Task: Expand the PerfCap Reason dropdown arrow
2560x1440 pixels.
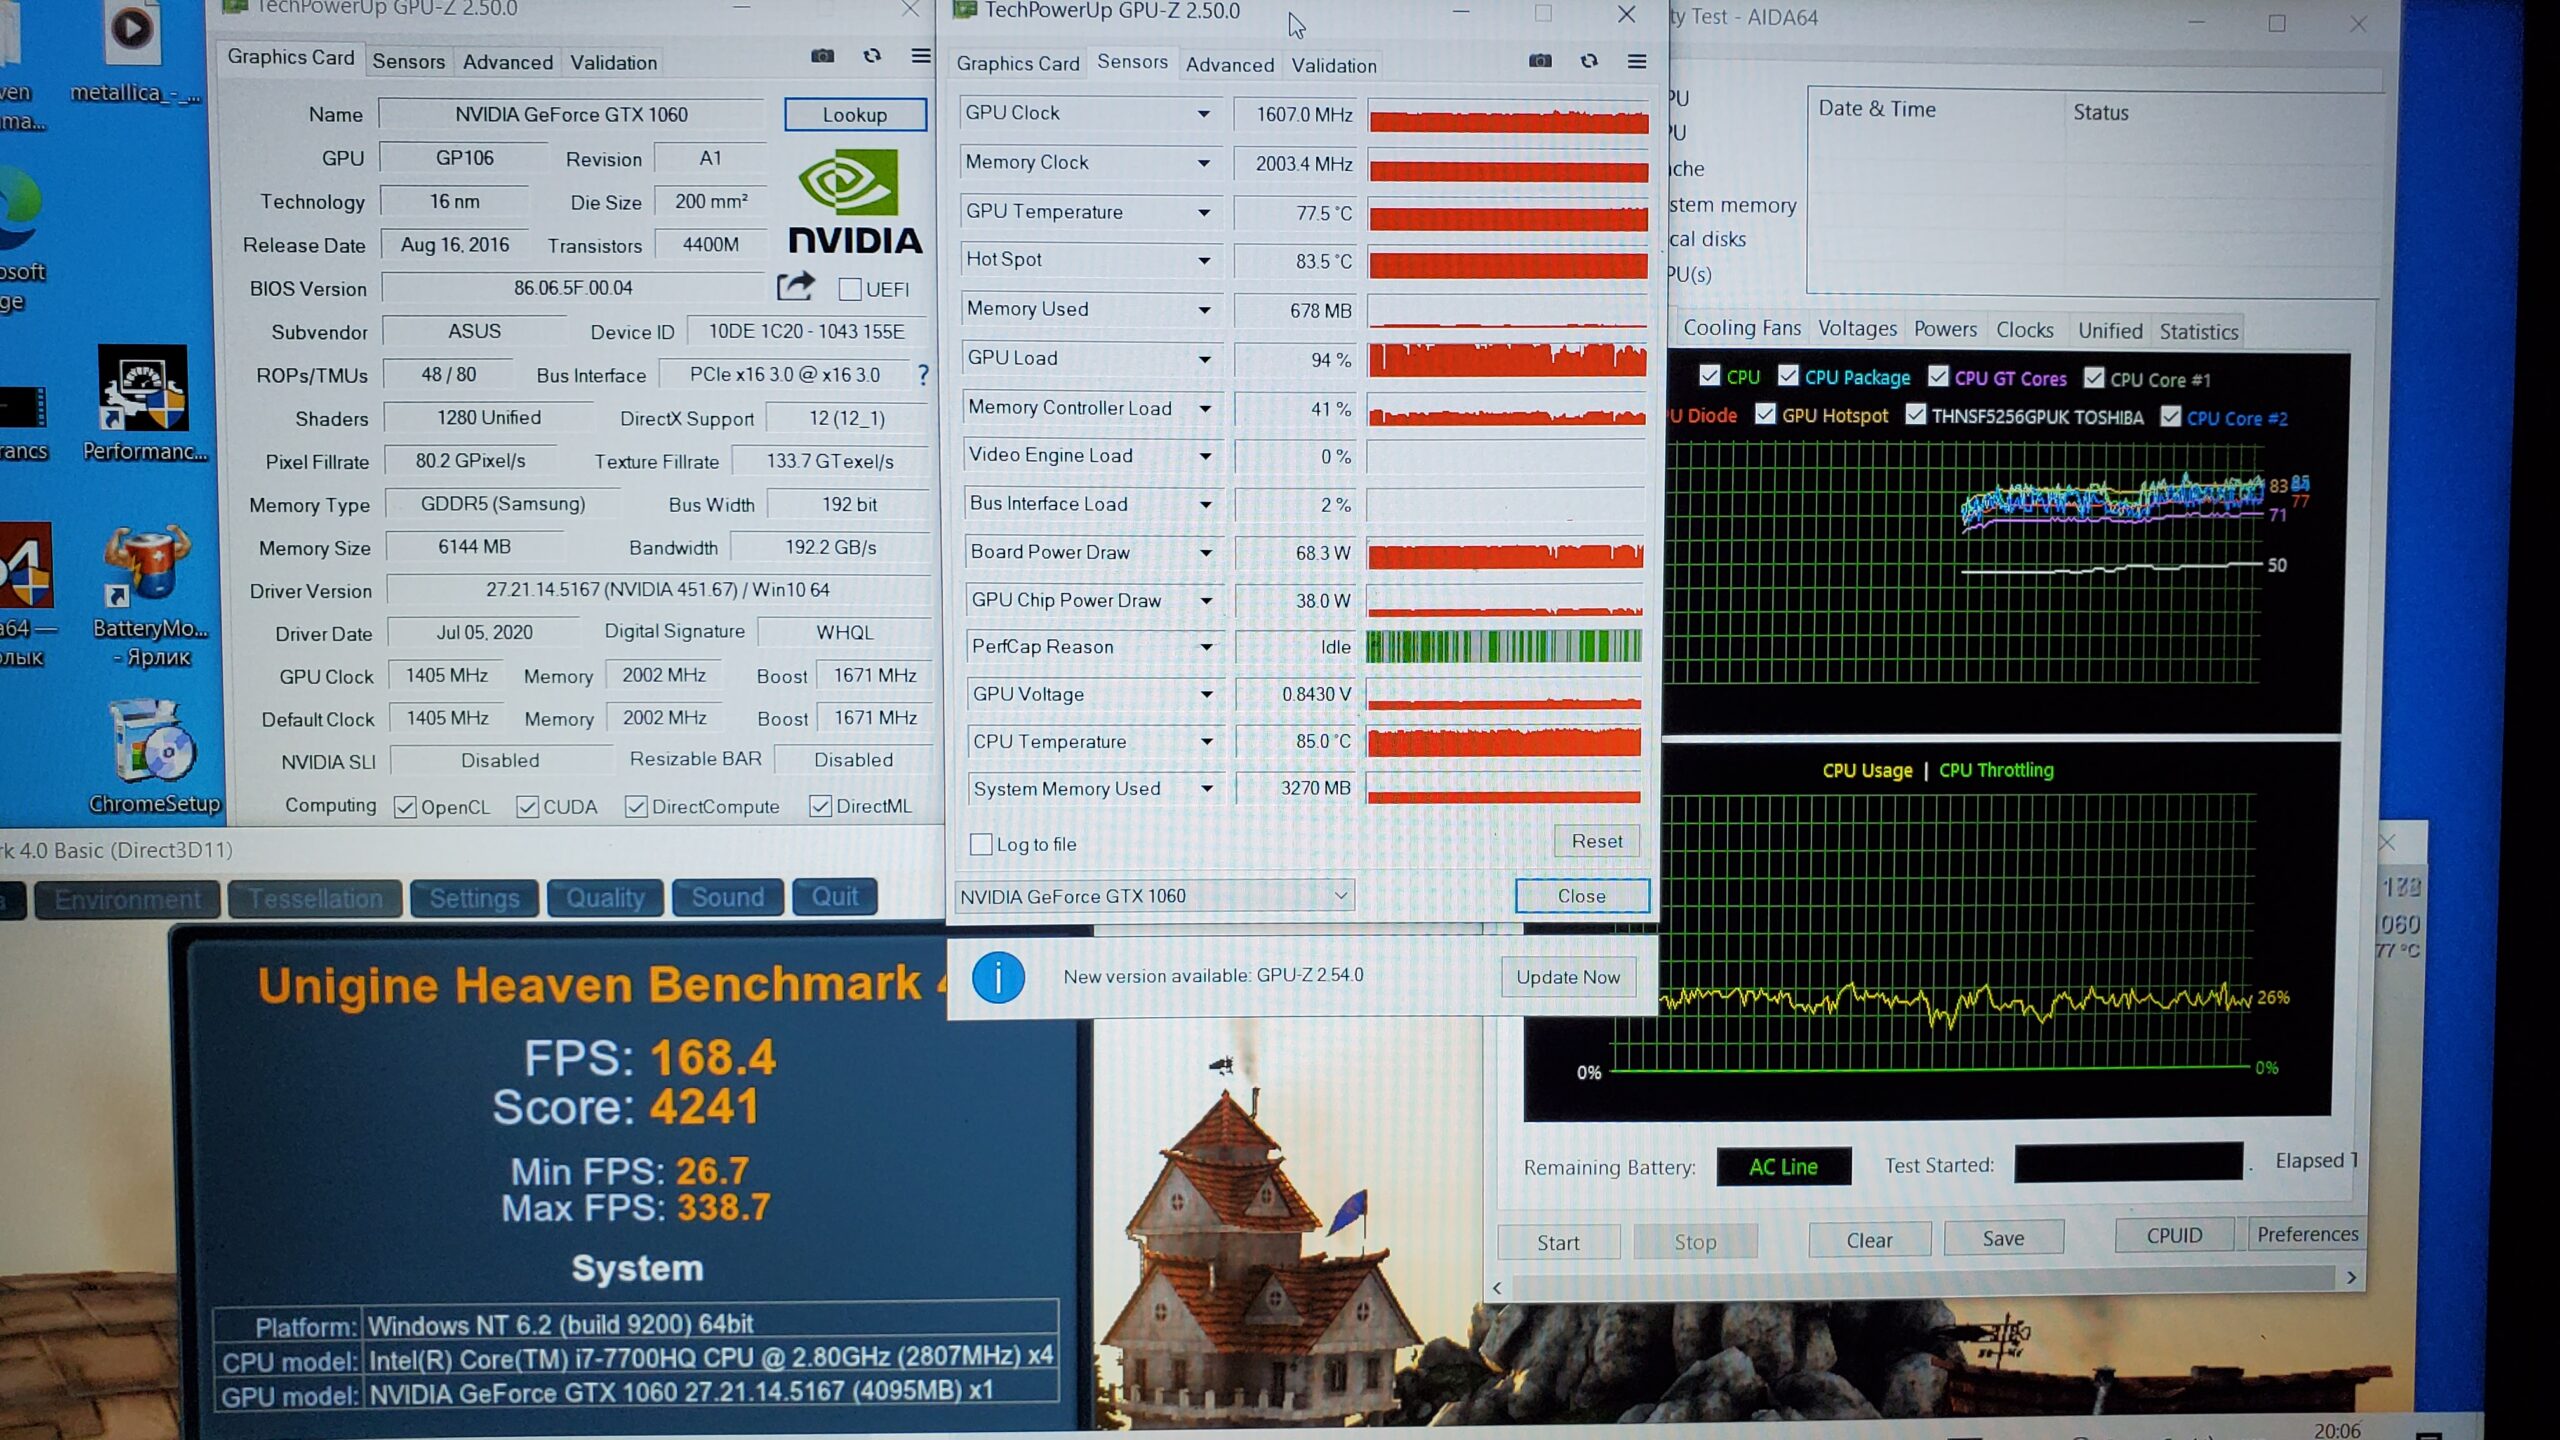Action: 1207,647
